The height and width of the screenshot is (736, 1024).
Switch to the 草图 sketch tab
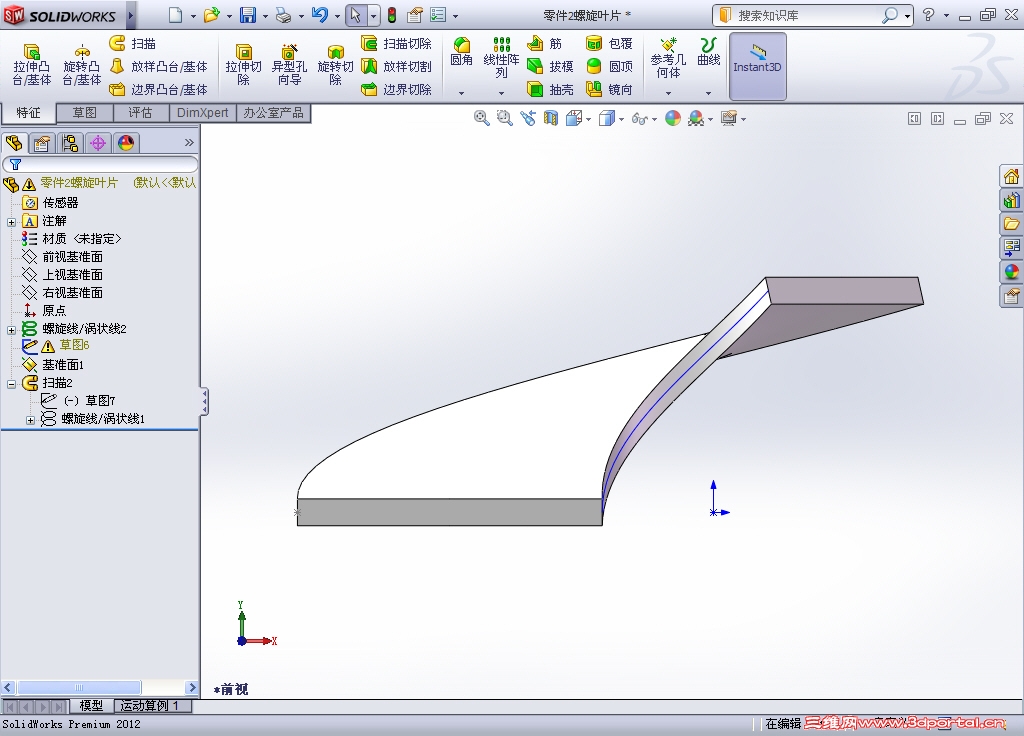[85, 113]
